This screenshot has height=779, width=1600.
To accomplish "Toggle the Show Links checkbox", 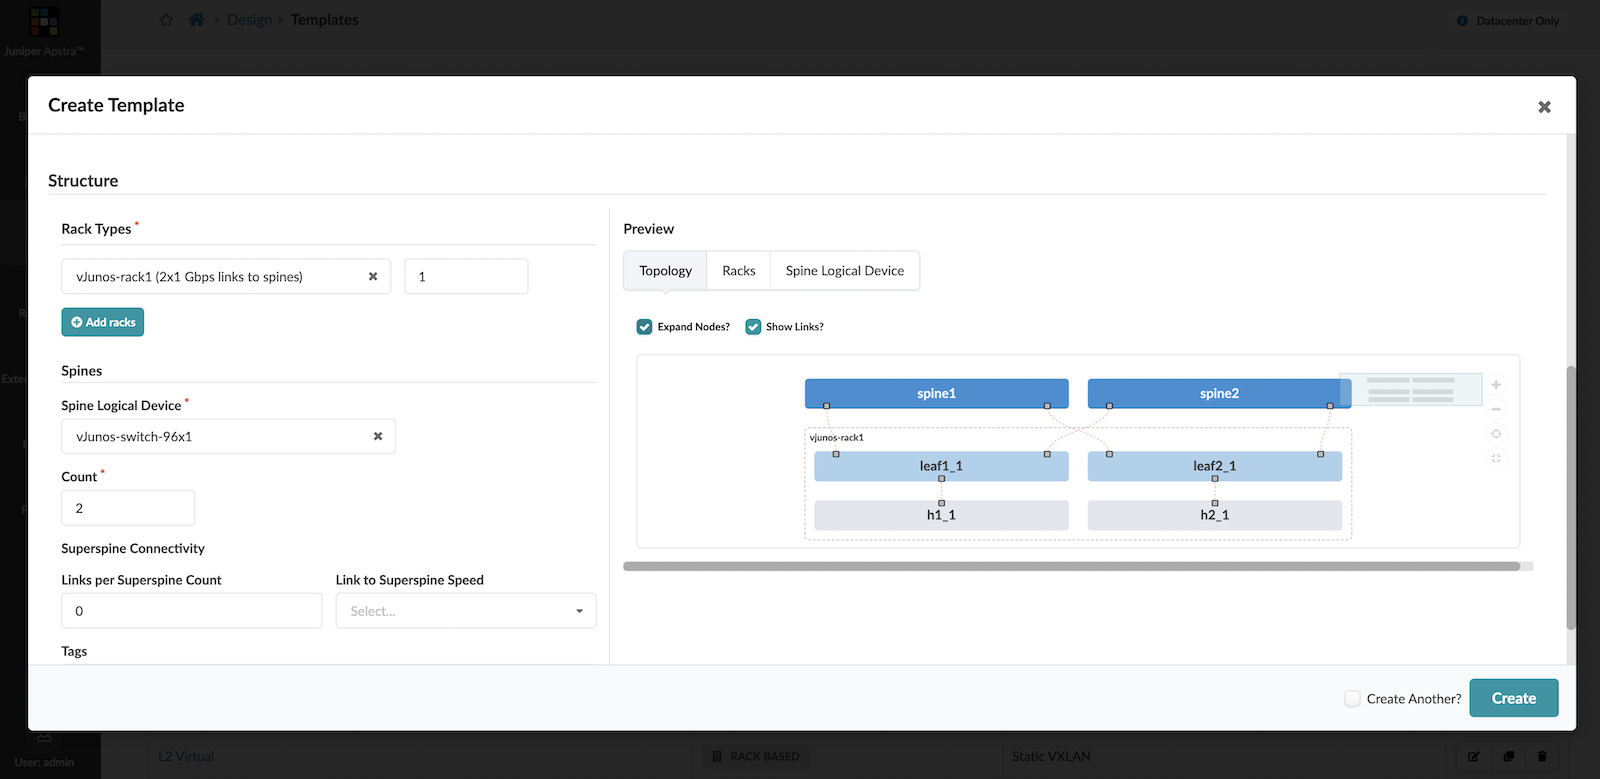I will [753, 327].
